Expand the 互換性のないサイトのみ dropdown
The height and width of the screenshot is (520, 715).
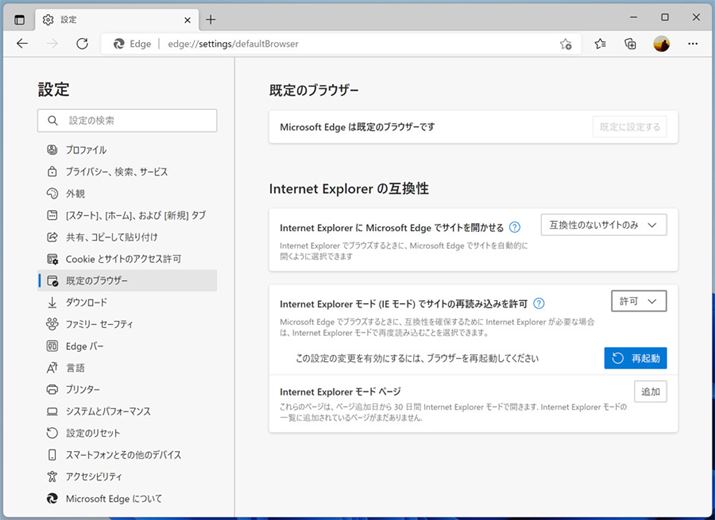pyautogui.click(x=603, y=225)
